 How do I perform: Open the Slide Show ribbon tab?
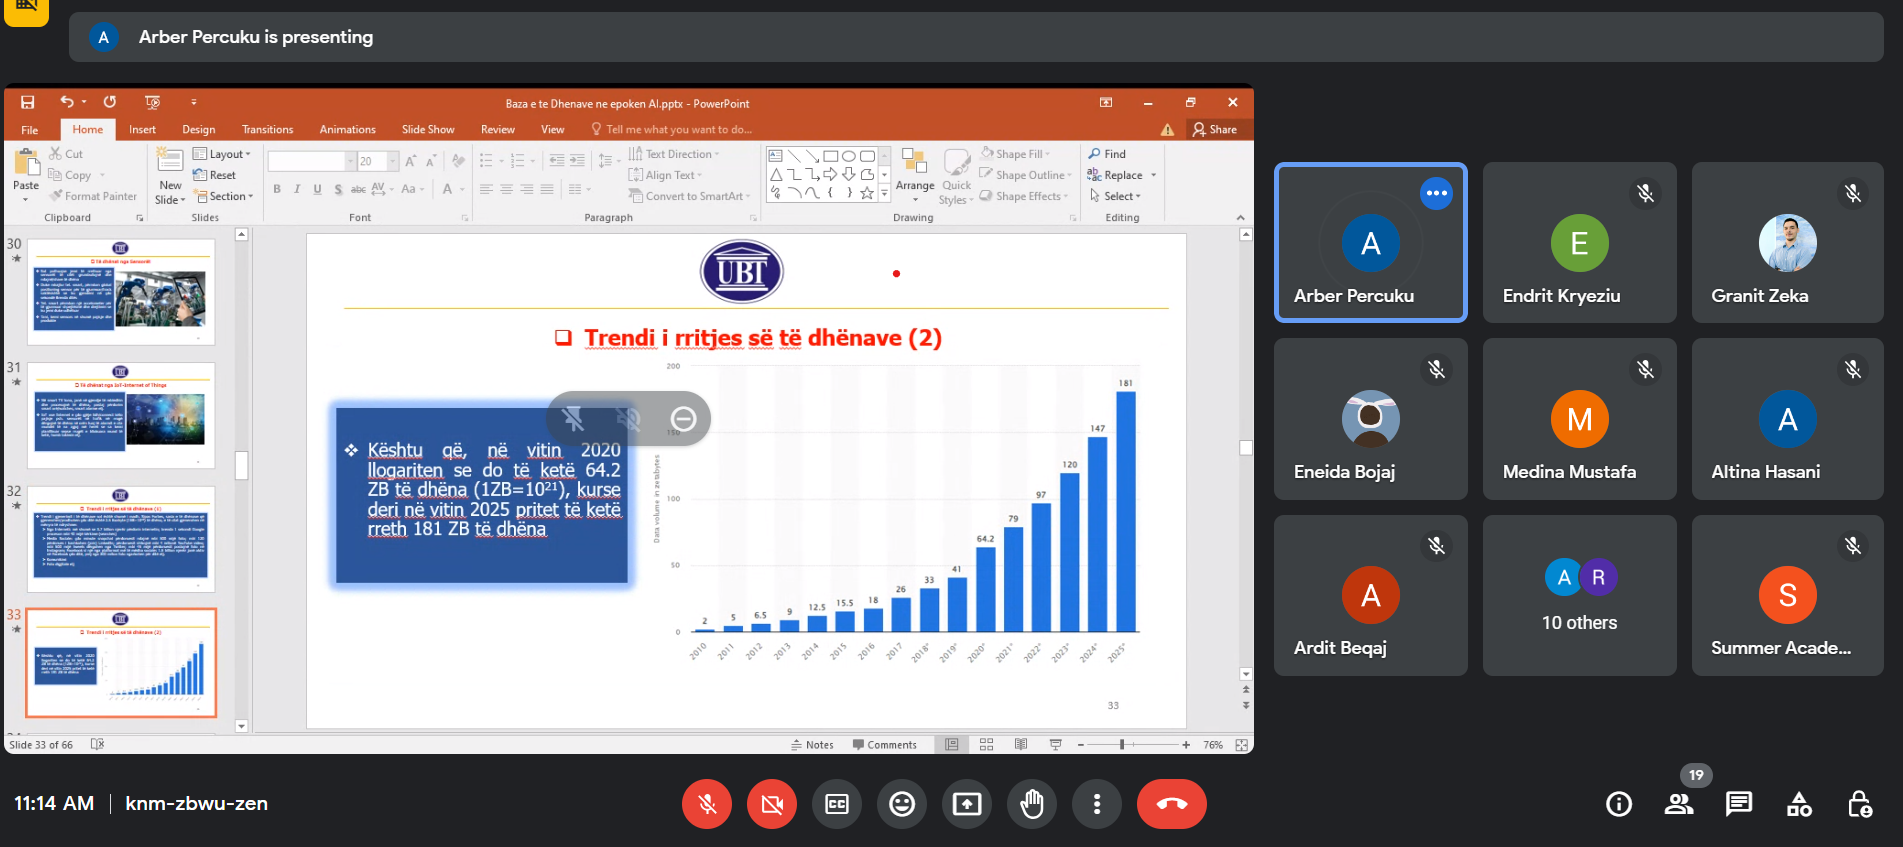pos(427,130)
